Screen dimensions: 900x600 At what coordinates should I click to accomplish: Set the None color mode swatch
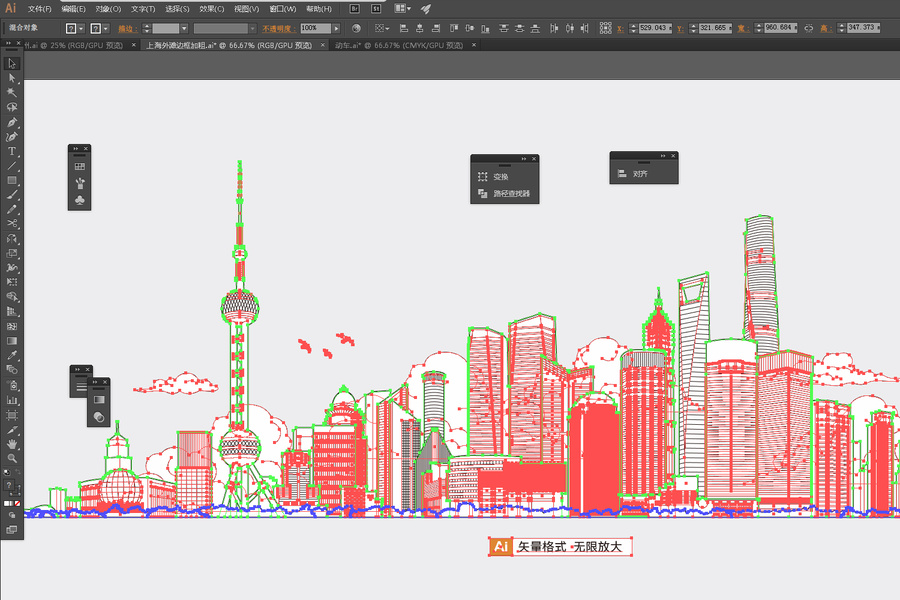18,504
